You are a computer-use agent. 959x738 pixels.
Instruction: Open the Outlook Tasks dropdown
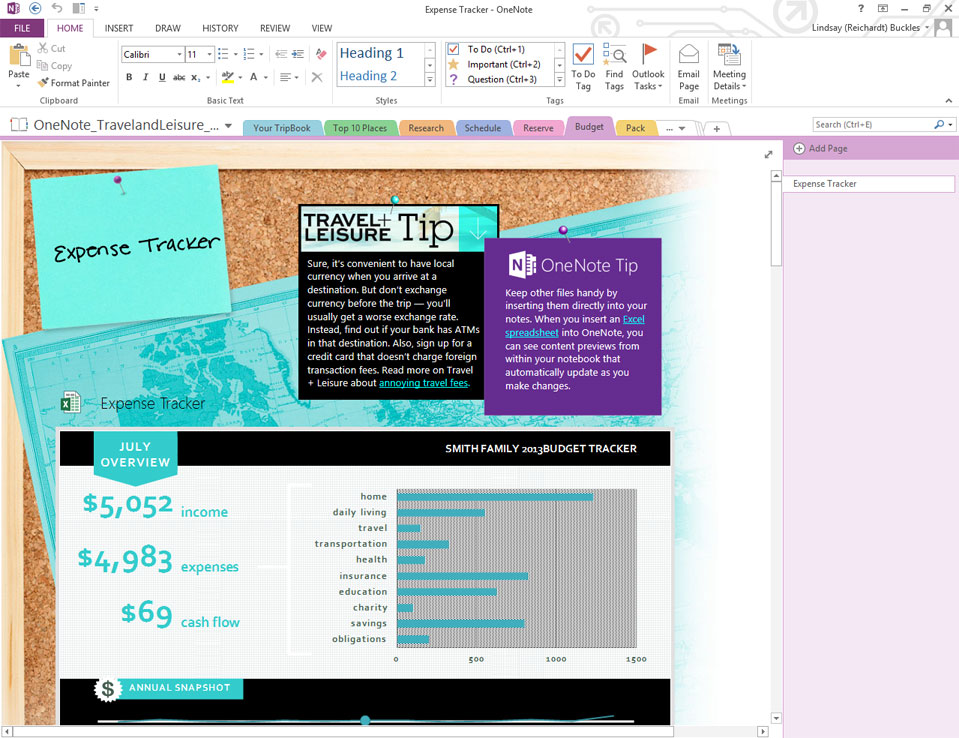648,67
